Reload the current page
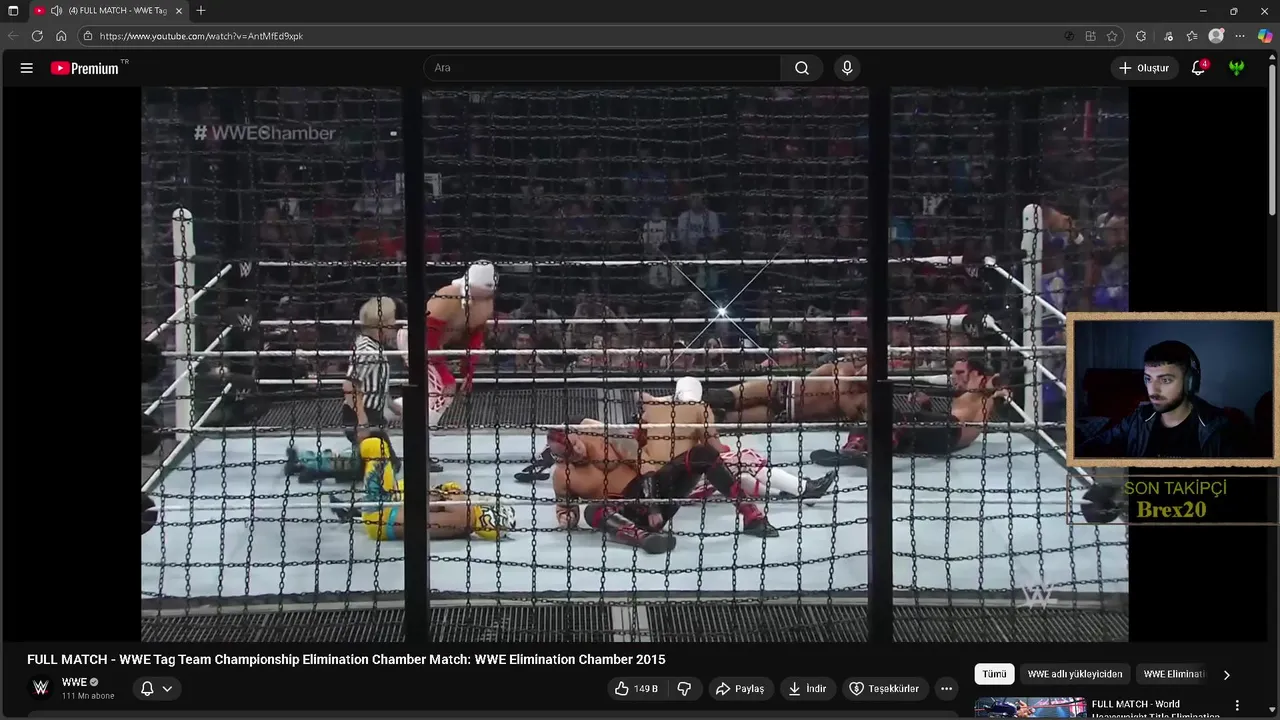Screen dimensions: 1280x720 pyautogui.click(x=37, y=36)
